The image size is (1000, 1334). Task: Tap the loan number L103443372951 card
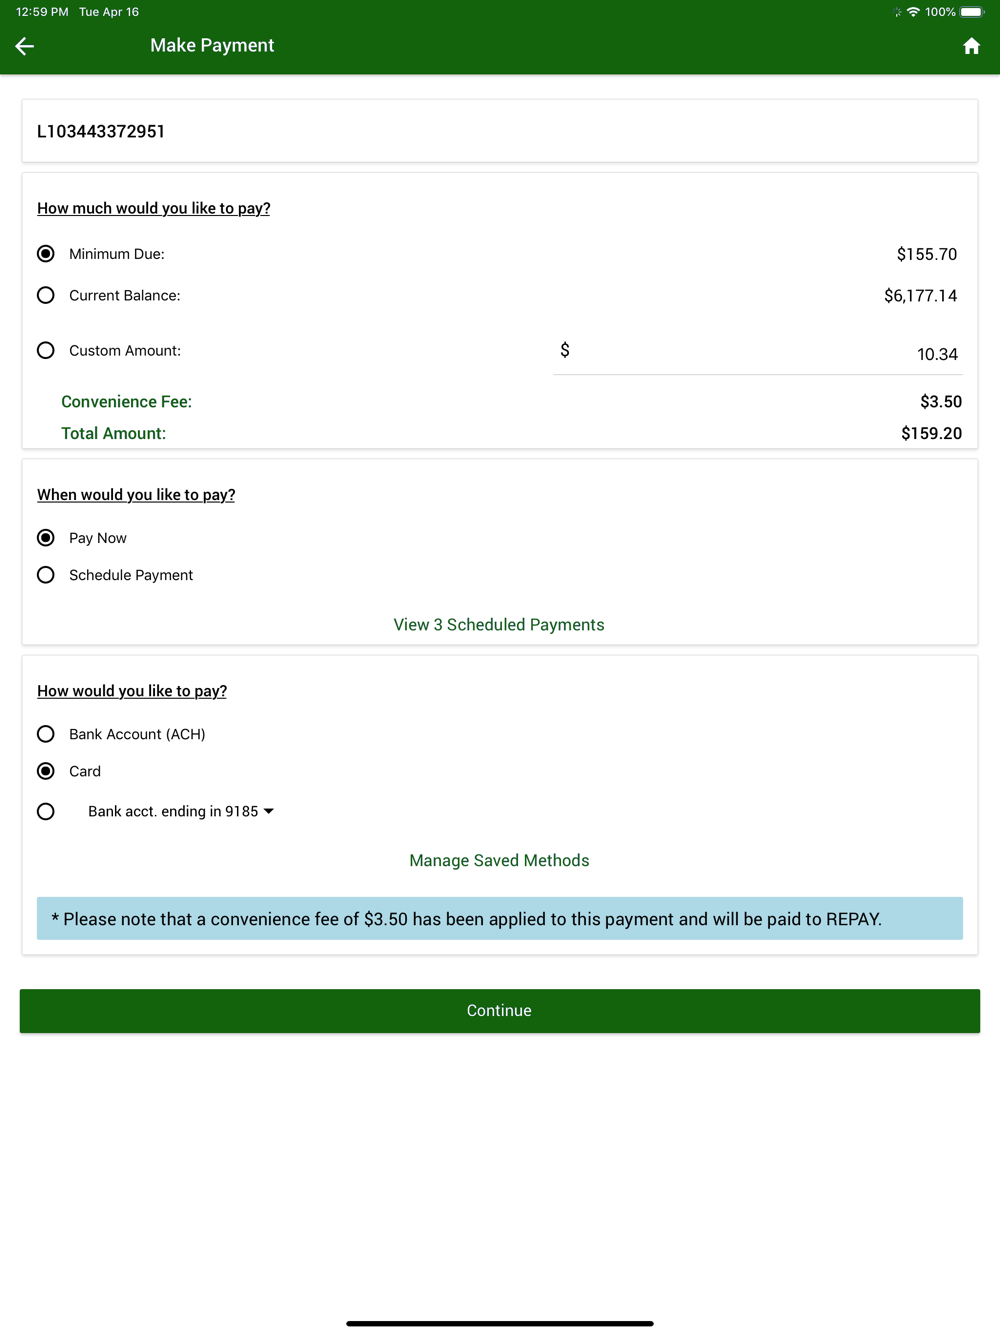click(x=499, y=131)
